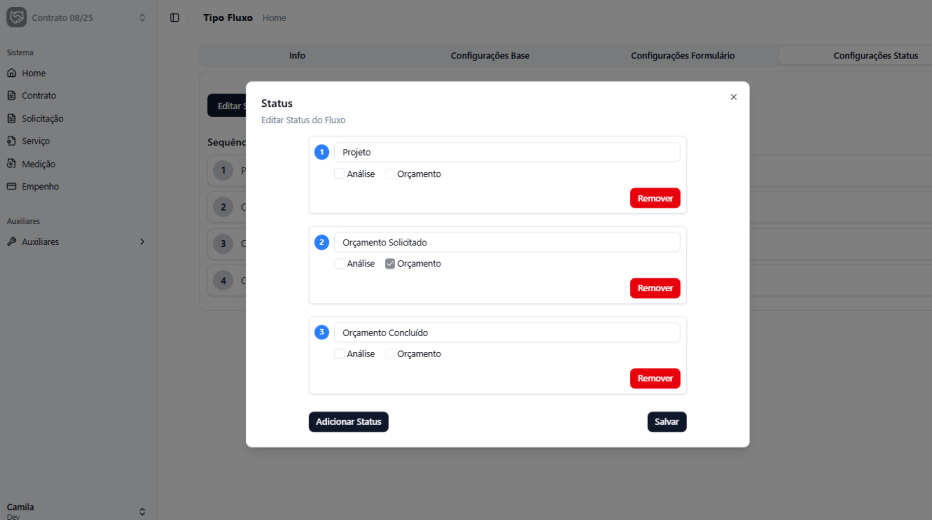932x520 pixels.
Task: Open Serviço in sidebar
Action: pyautogui.click(x=36, y=141)
